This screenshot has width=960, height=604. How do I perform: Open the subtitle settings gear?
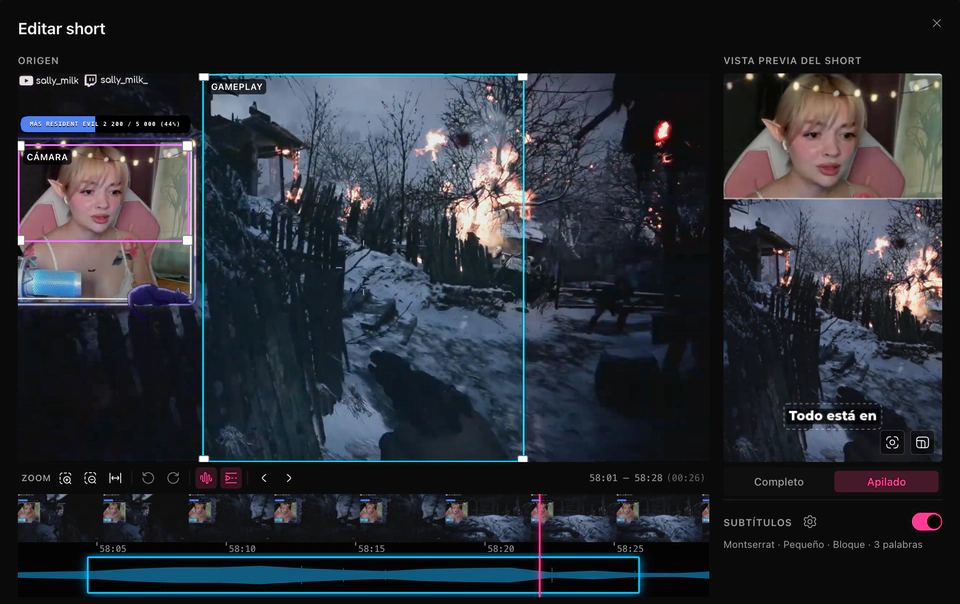click(810, 522)
